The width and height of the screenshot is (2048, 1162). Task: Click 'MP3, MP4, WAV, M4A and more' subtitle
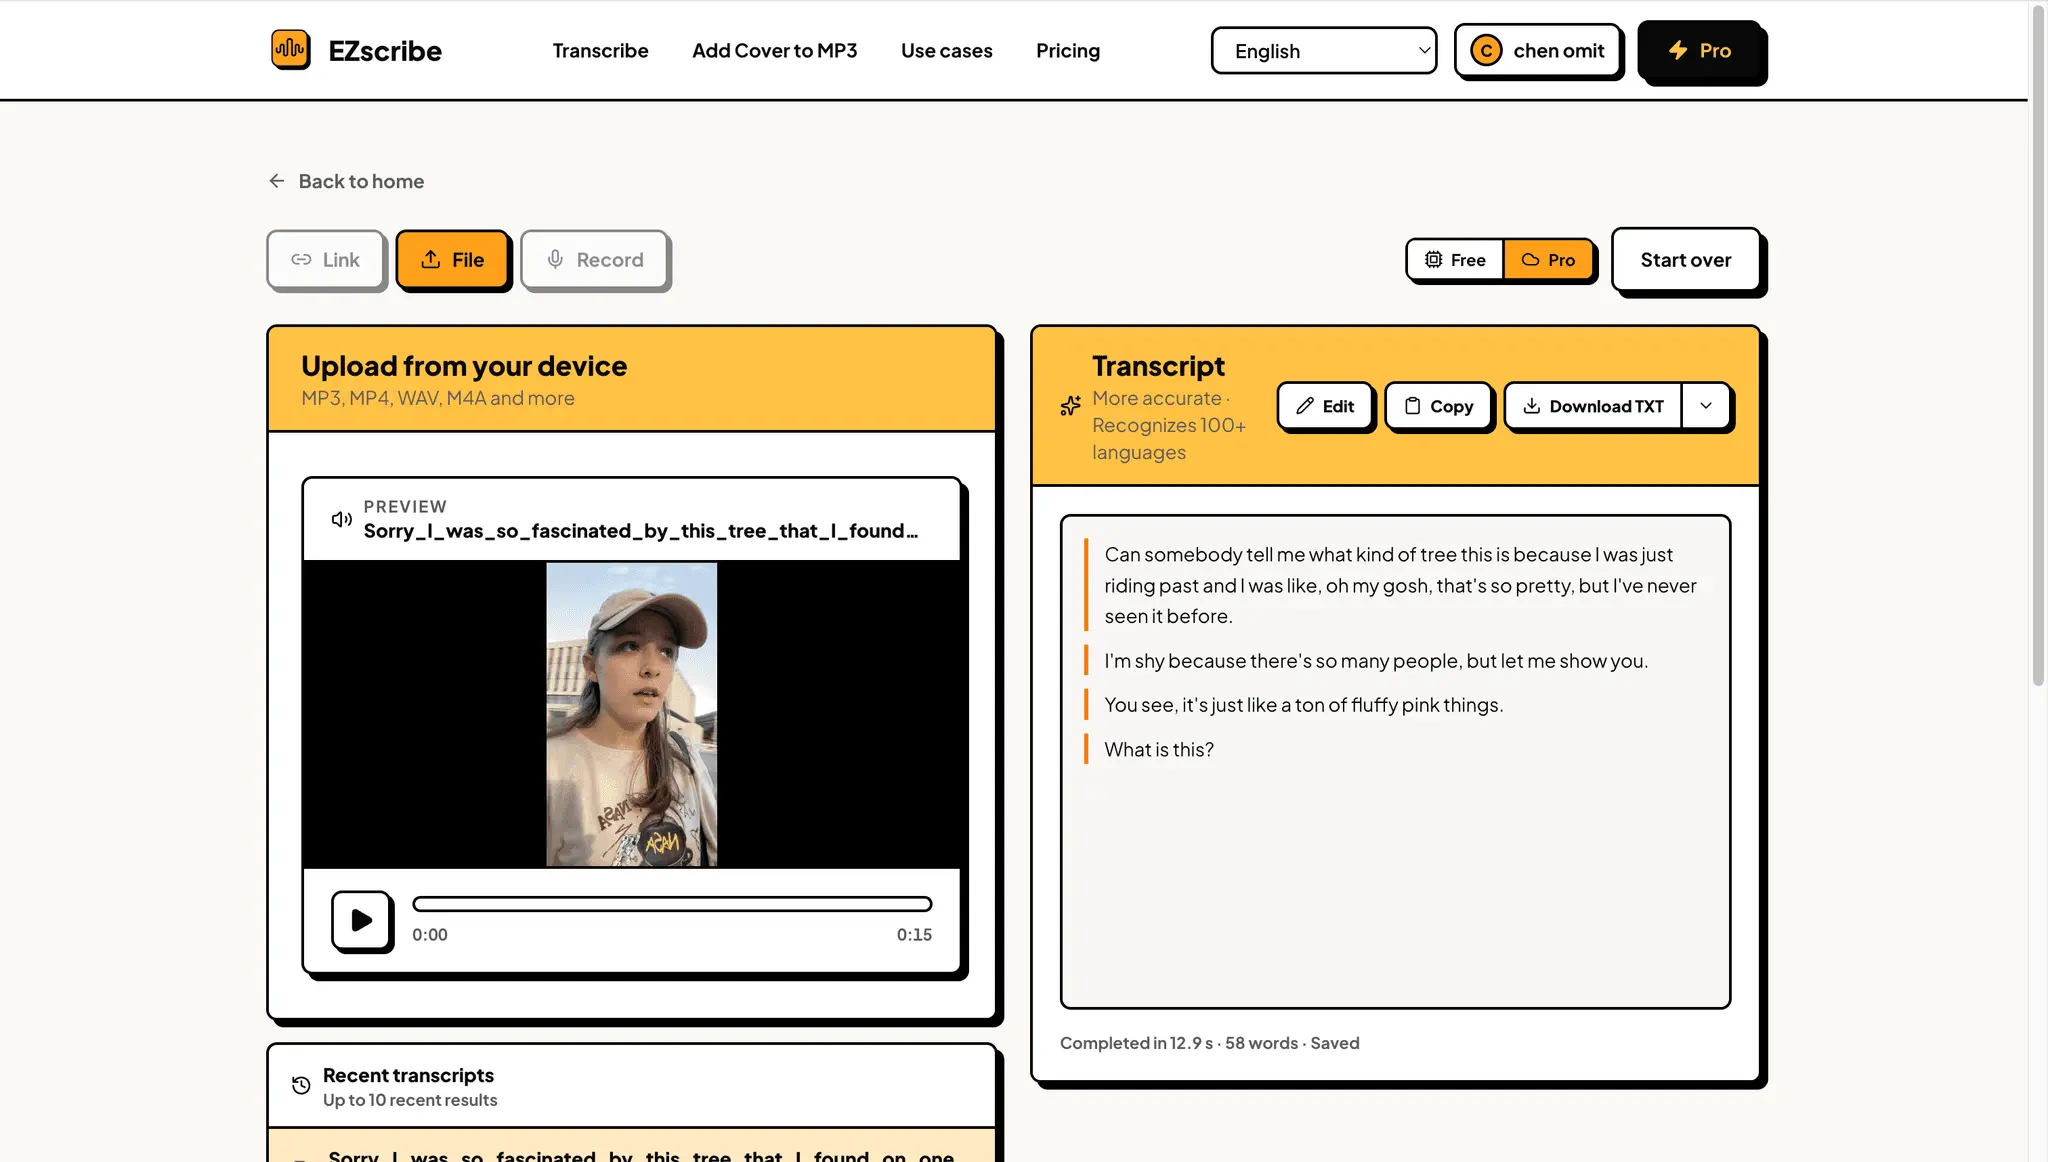[x=438, y=398]
